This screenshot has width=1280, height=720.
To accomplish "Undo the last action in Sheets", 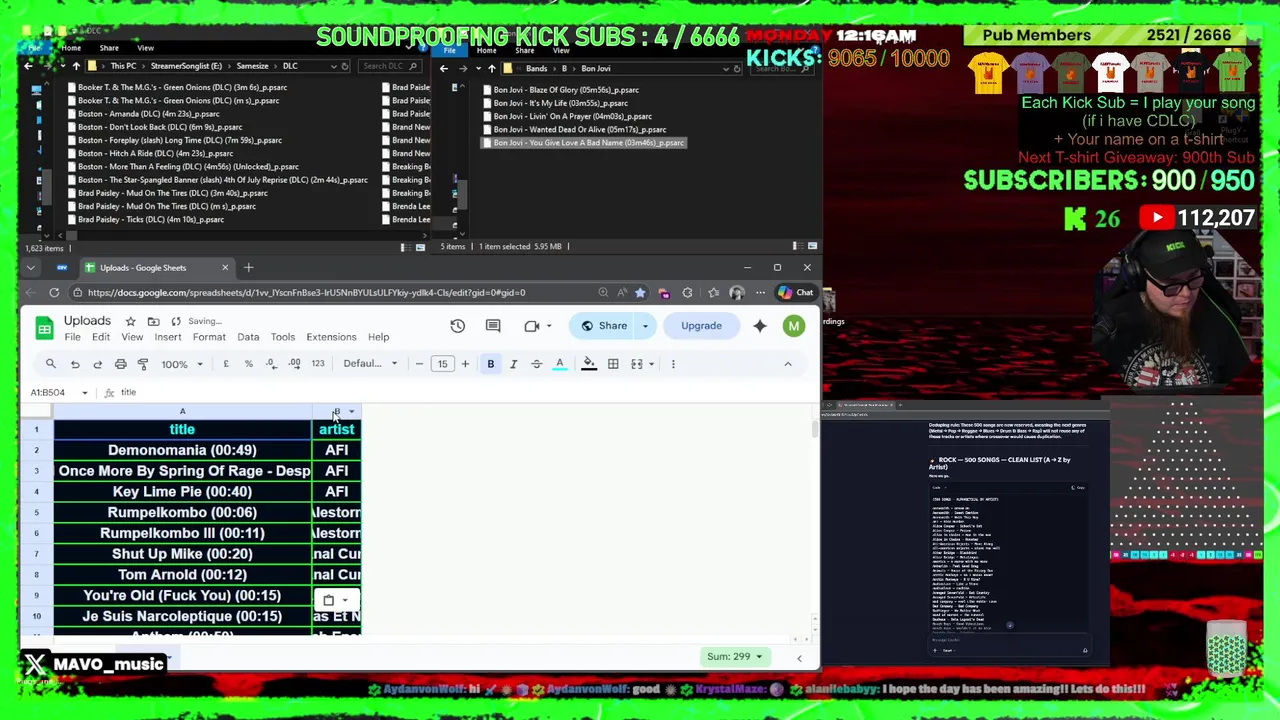I will point(75,364).
